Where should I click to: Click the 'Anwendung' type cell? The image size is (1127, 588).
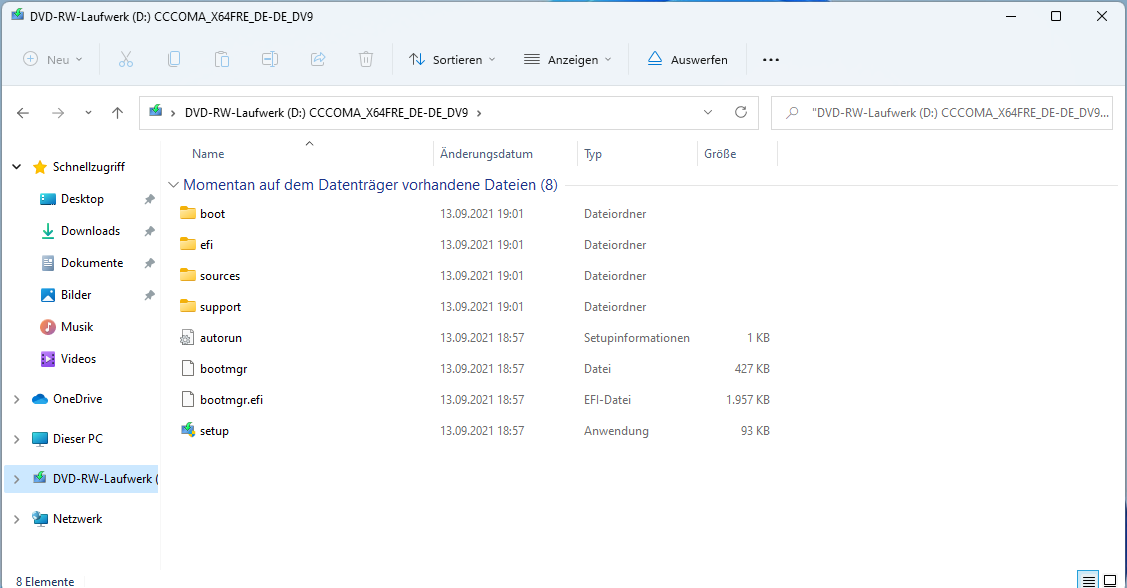pos(616,431)
